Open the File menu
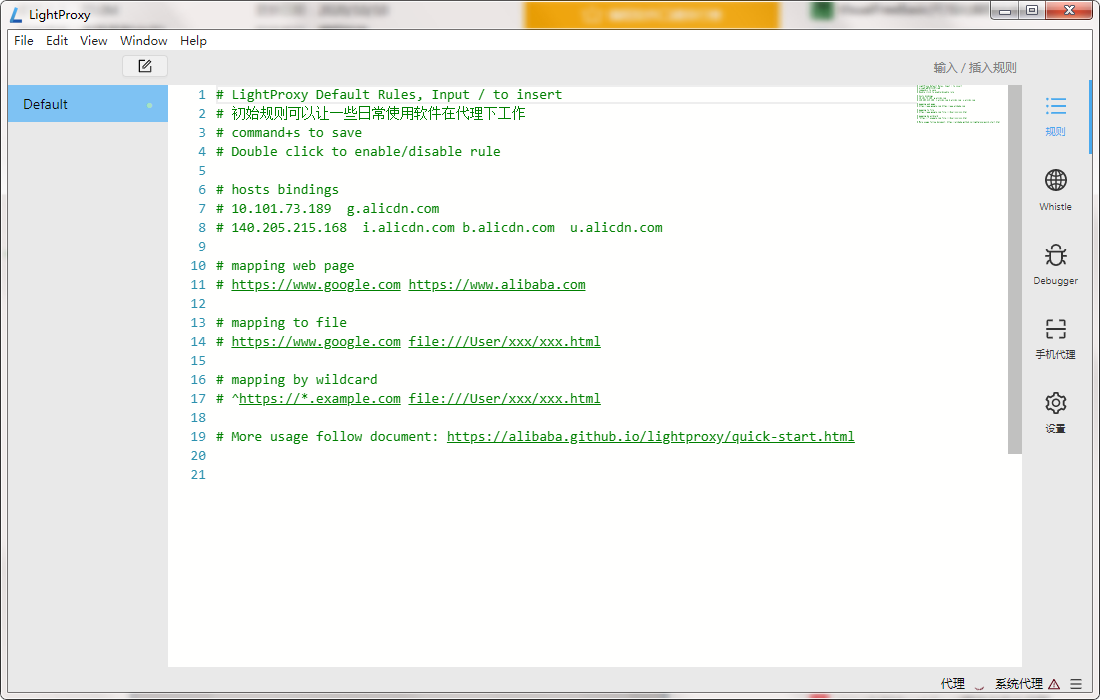The height and width of the screenshot is (700, 1100). coord(24,41)
